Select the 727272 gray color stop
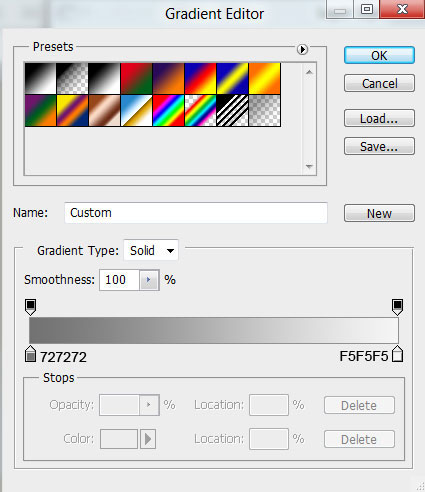 [30, 354]
